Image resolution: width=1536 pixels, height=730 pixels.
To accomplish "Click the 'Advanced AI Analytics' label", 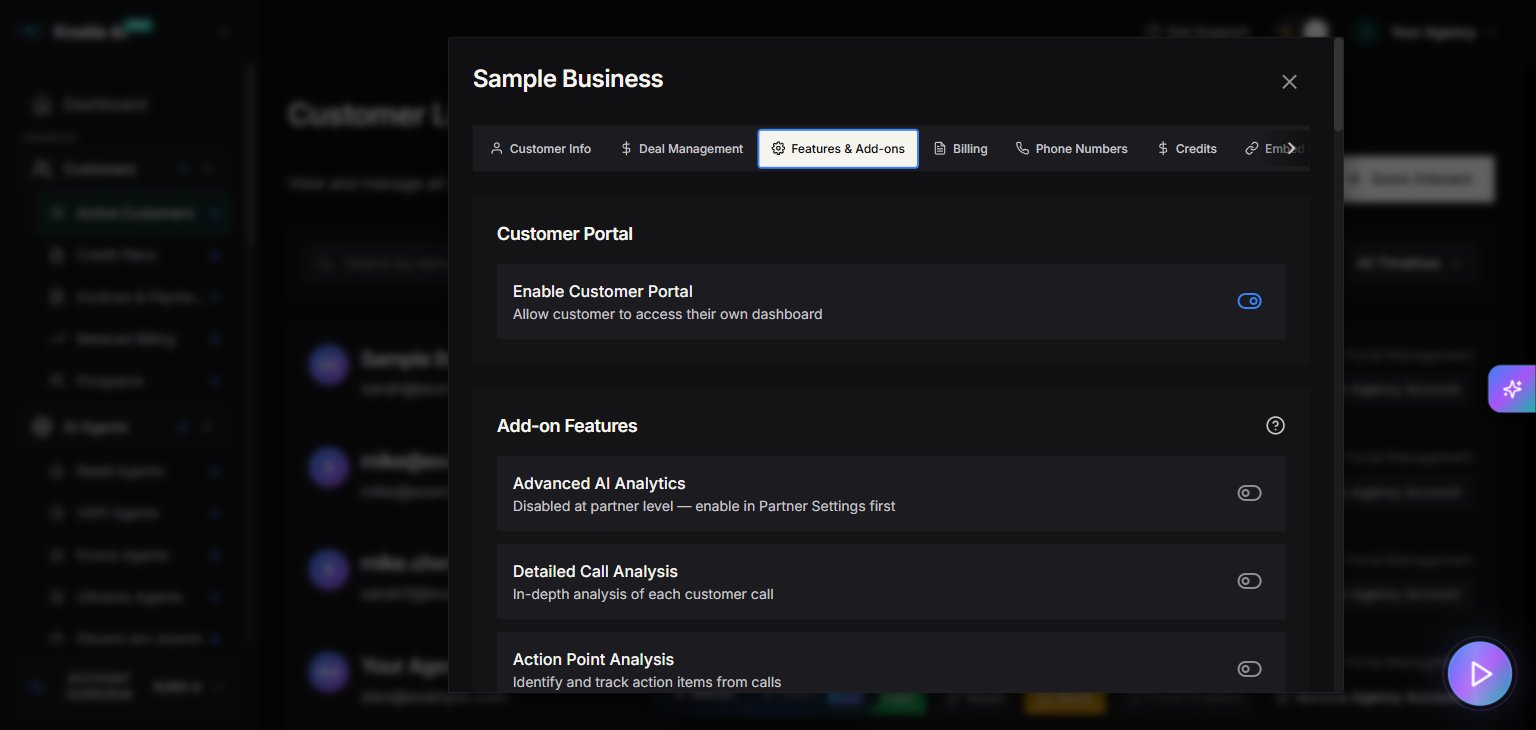I will tap(599, 484).
